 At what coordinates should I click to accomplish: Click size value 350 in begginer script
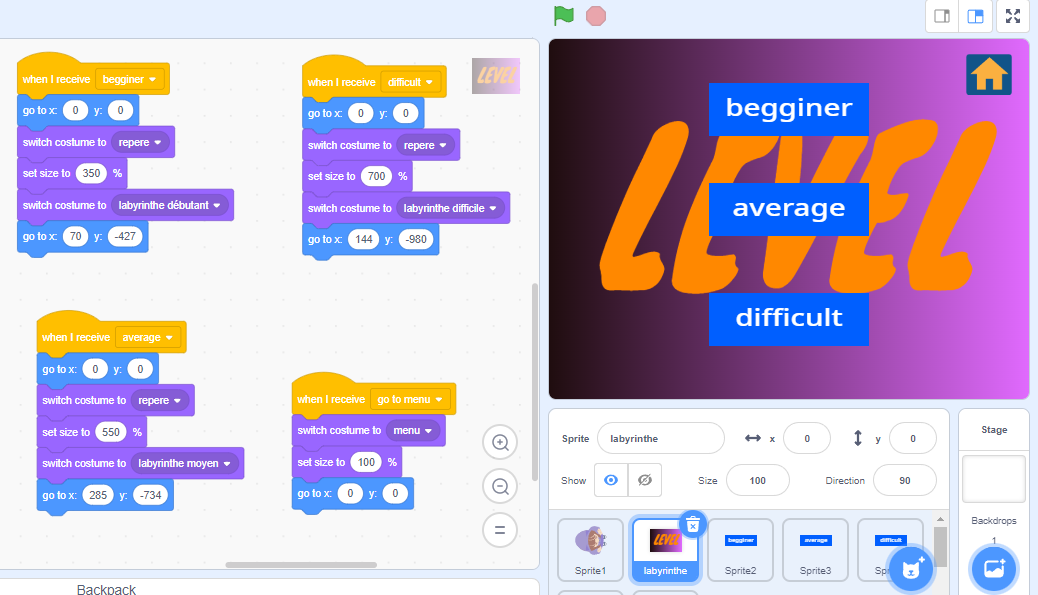click(91, 173)
